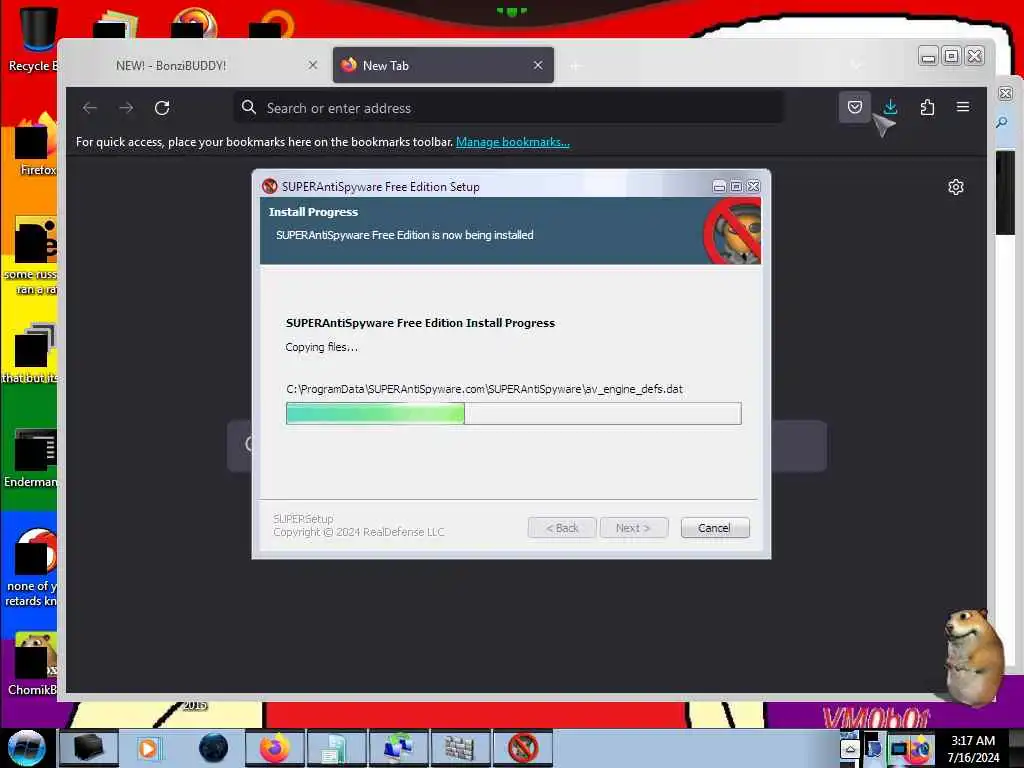1024x768 pixels.
Task: Open the black box taskbar item
Action: pos(88,748)
